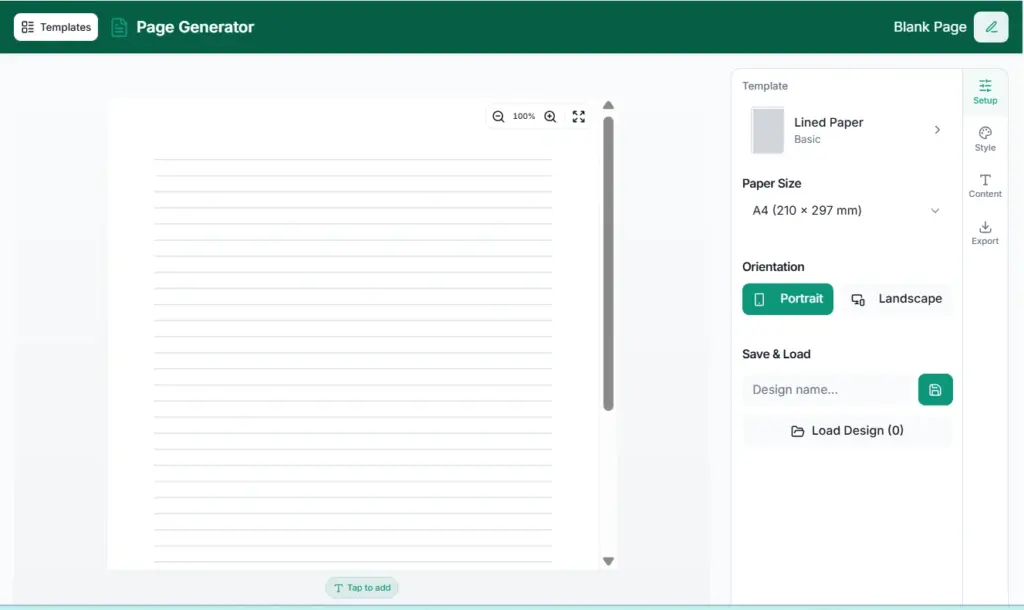Zoom out the page preview
The image size is (1024, 610).
point(498,116)
